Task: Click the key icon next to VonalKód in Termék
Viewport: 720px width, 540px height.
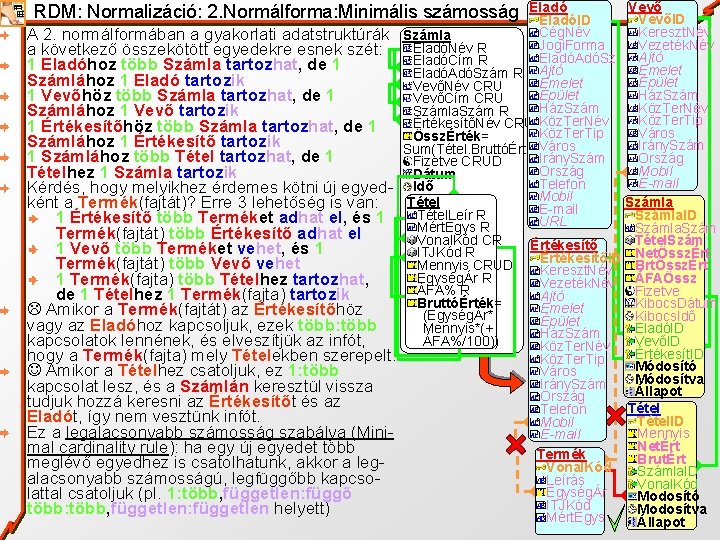Action: [x=541, y=467]
